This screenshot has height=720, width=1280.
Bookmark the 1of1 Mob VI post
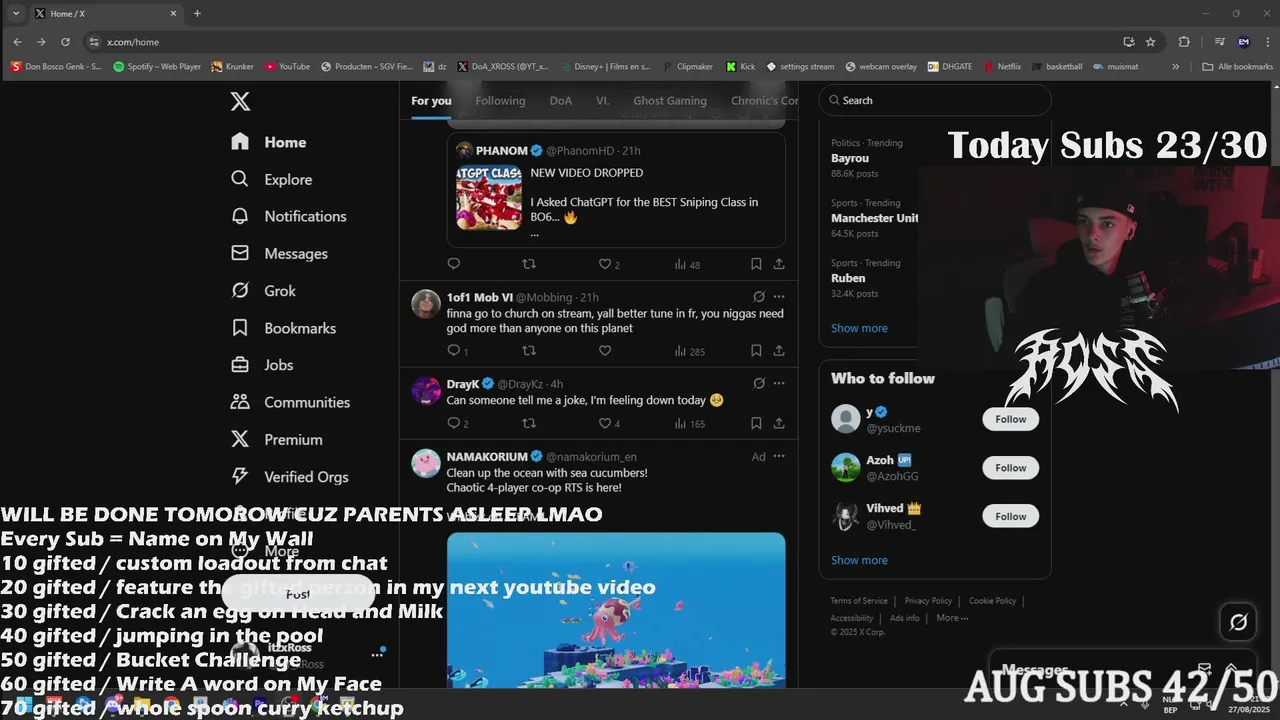click(x=756, y=351)
